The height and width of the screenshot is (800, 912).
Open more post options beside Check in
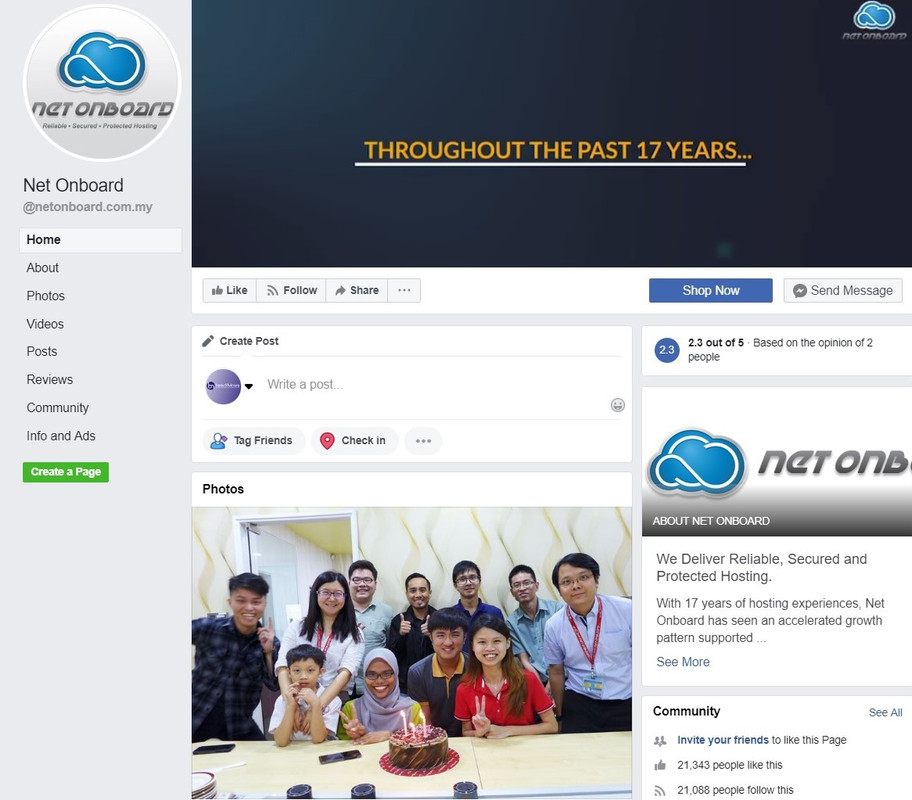click(423, 440)
